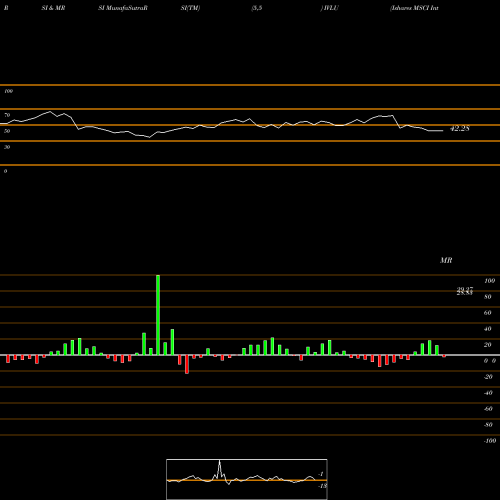Click the RSI axis label 100

coord(8,91)
